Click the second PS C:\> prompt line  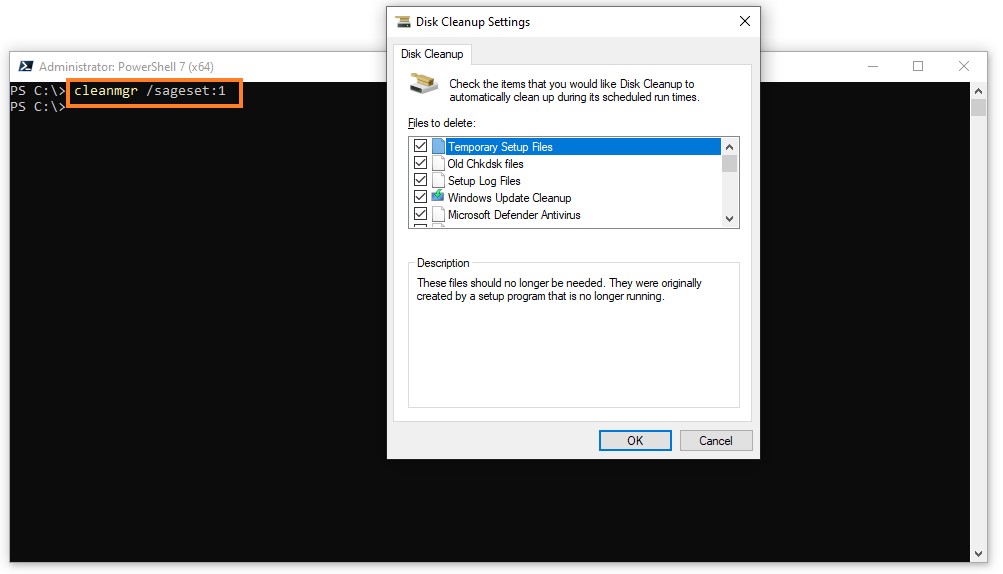[x=38, y=107]
